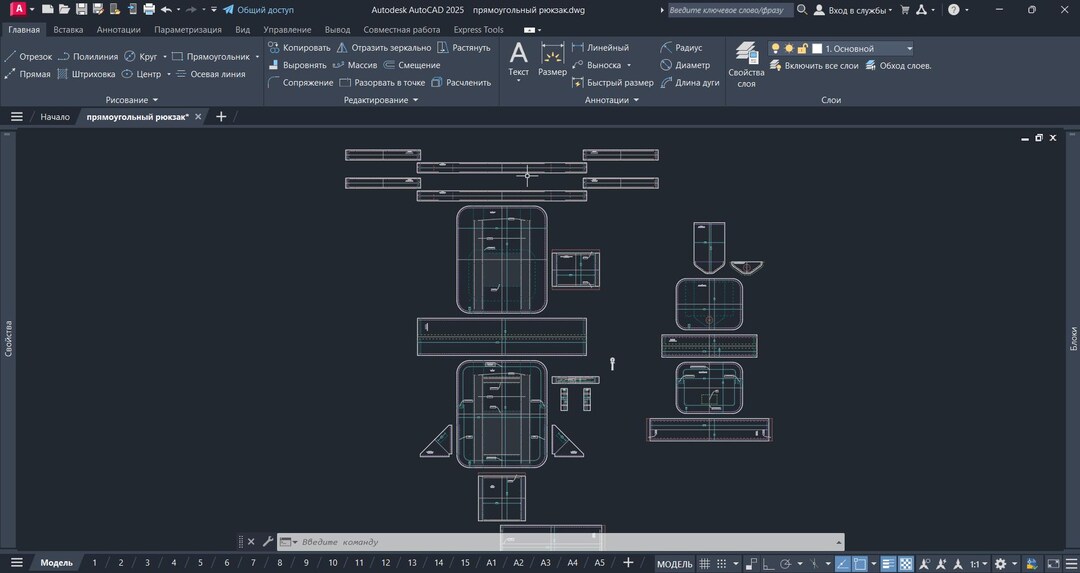Select the Текст text tool
The height and width of the screenshot is (573, 1080).
(519, 59)
